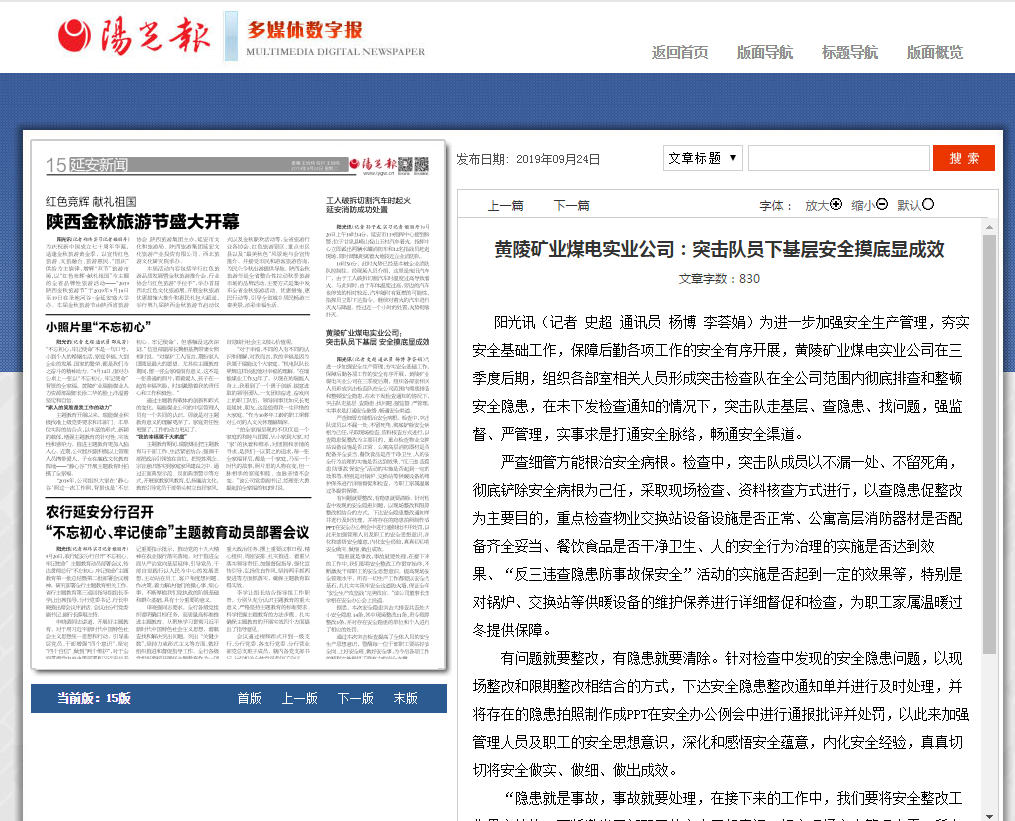Click the orange 搜索 button
This screenshot has width=1015, height=821.
click(963, 158)
